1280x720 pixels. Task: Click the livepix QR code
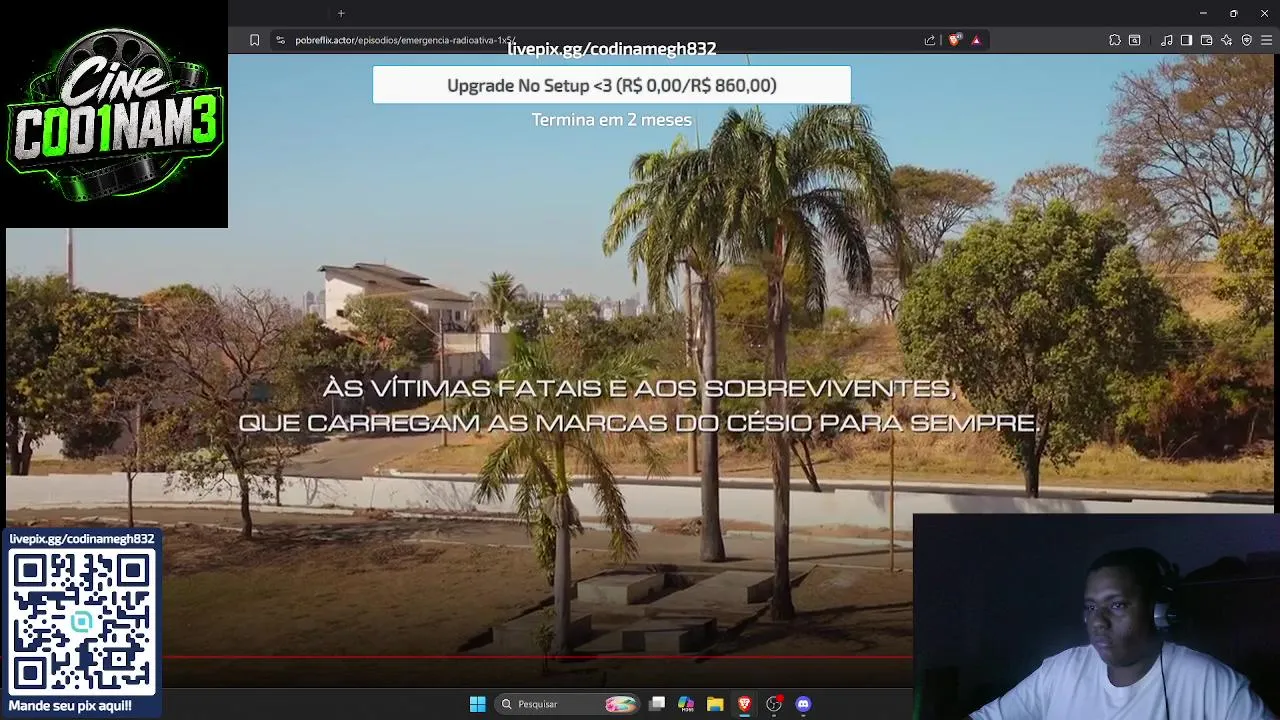click(82, 621)
